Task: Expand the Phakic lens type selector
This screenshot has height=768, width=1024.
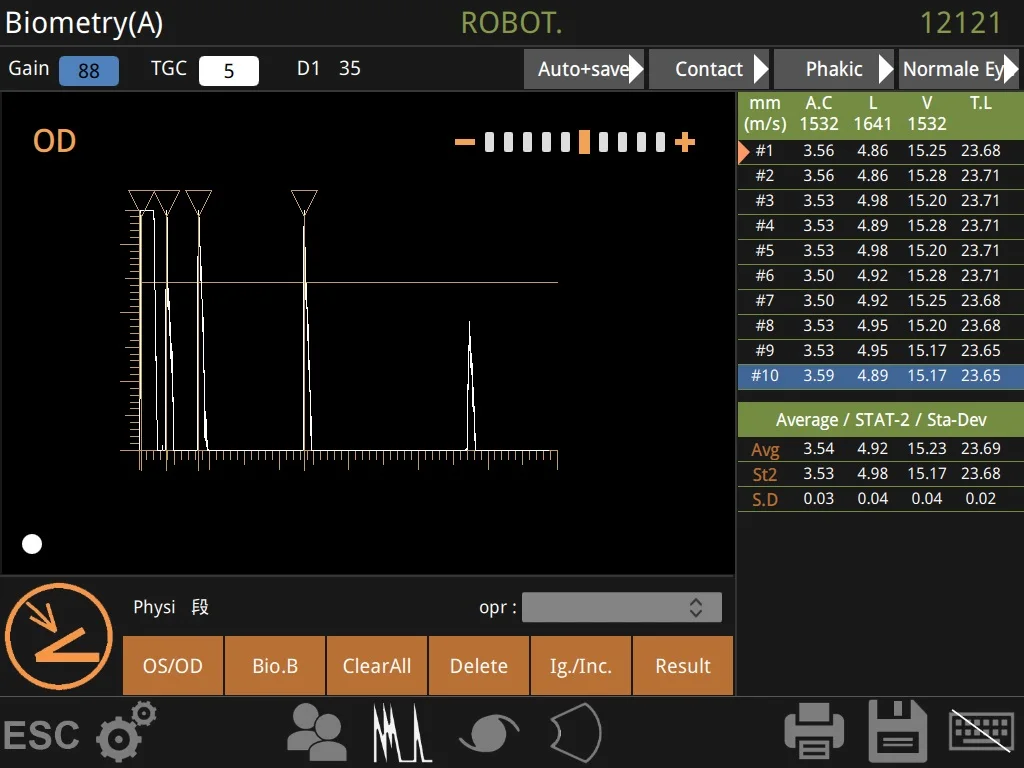Action: click(x=835, y=69)
